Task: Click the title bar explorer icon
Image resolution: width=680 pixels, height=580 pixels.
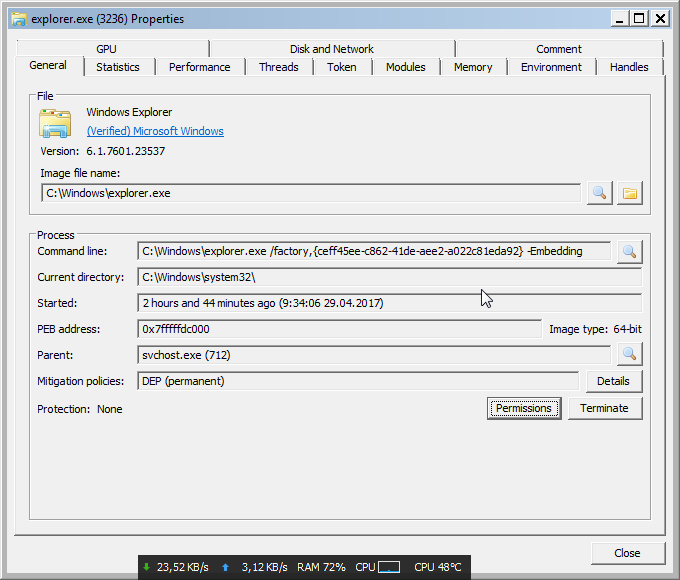Action: click(19, 19)
